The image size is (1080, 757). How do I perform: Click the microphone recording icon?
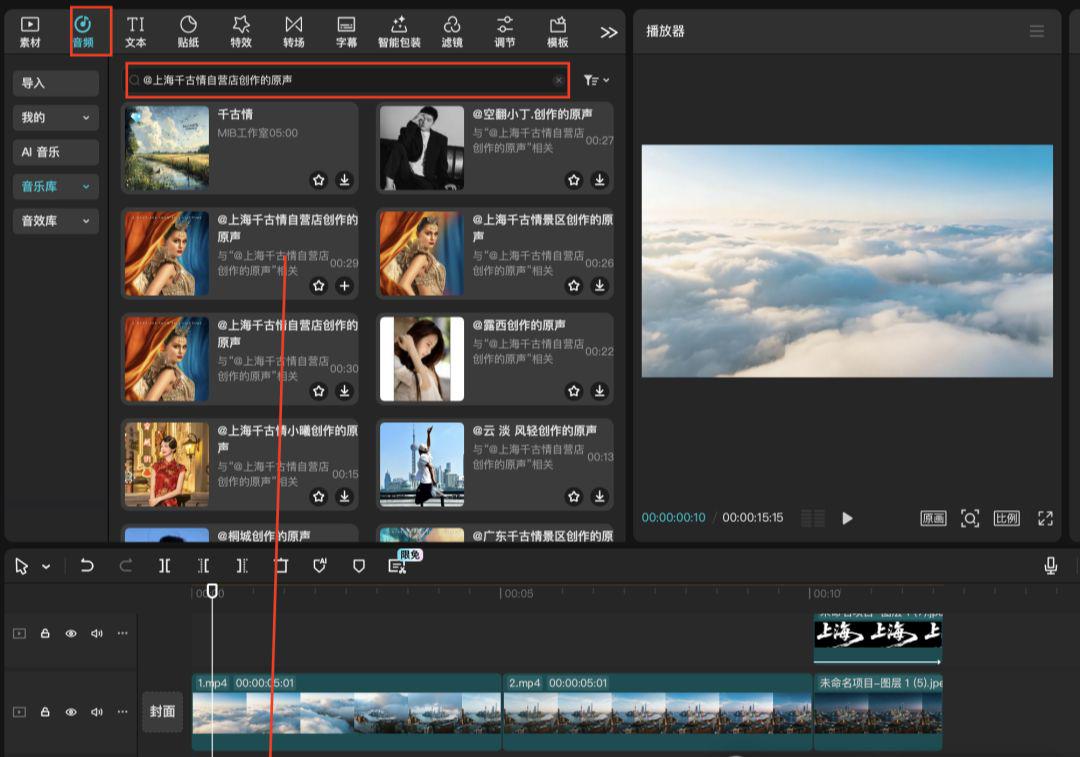pyautogui.click(x=1051, y=565)
